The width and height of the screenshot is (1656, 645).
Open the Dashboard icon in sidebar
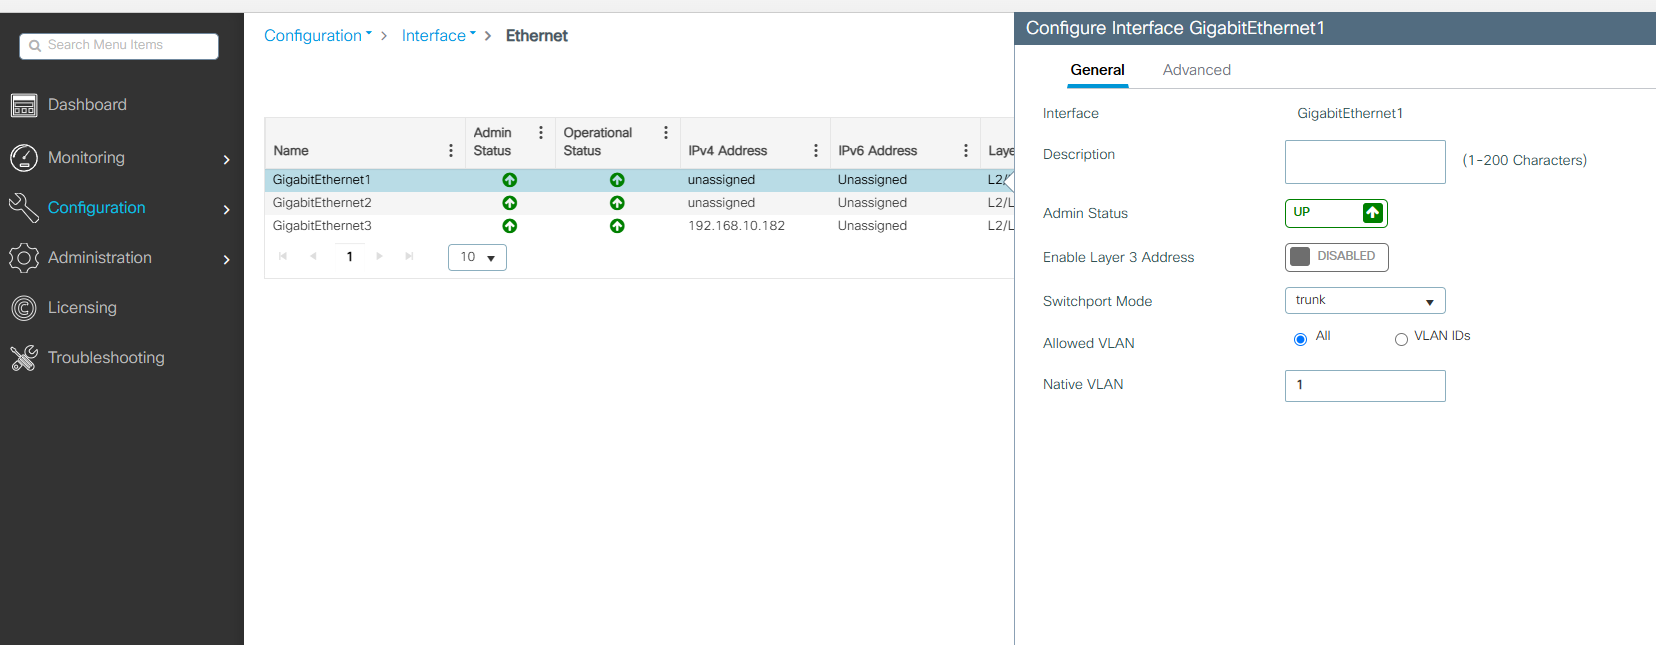[x=24, y=105]
